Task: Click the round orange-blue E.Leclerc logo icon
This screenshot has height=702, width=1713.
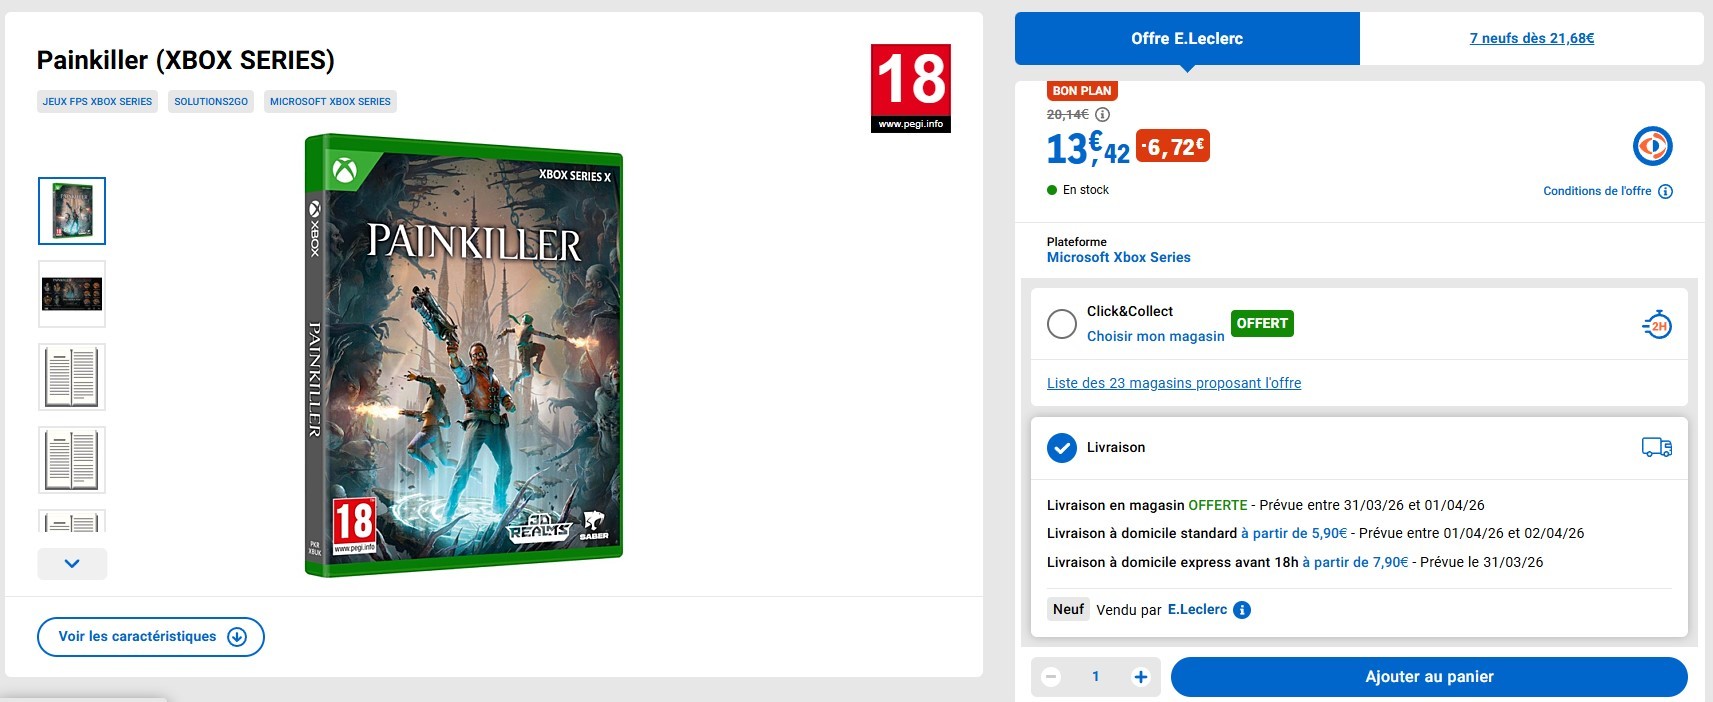Action: [x=1653, y=146]
